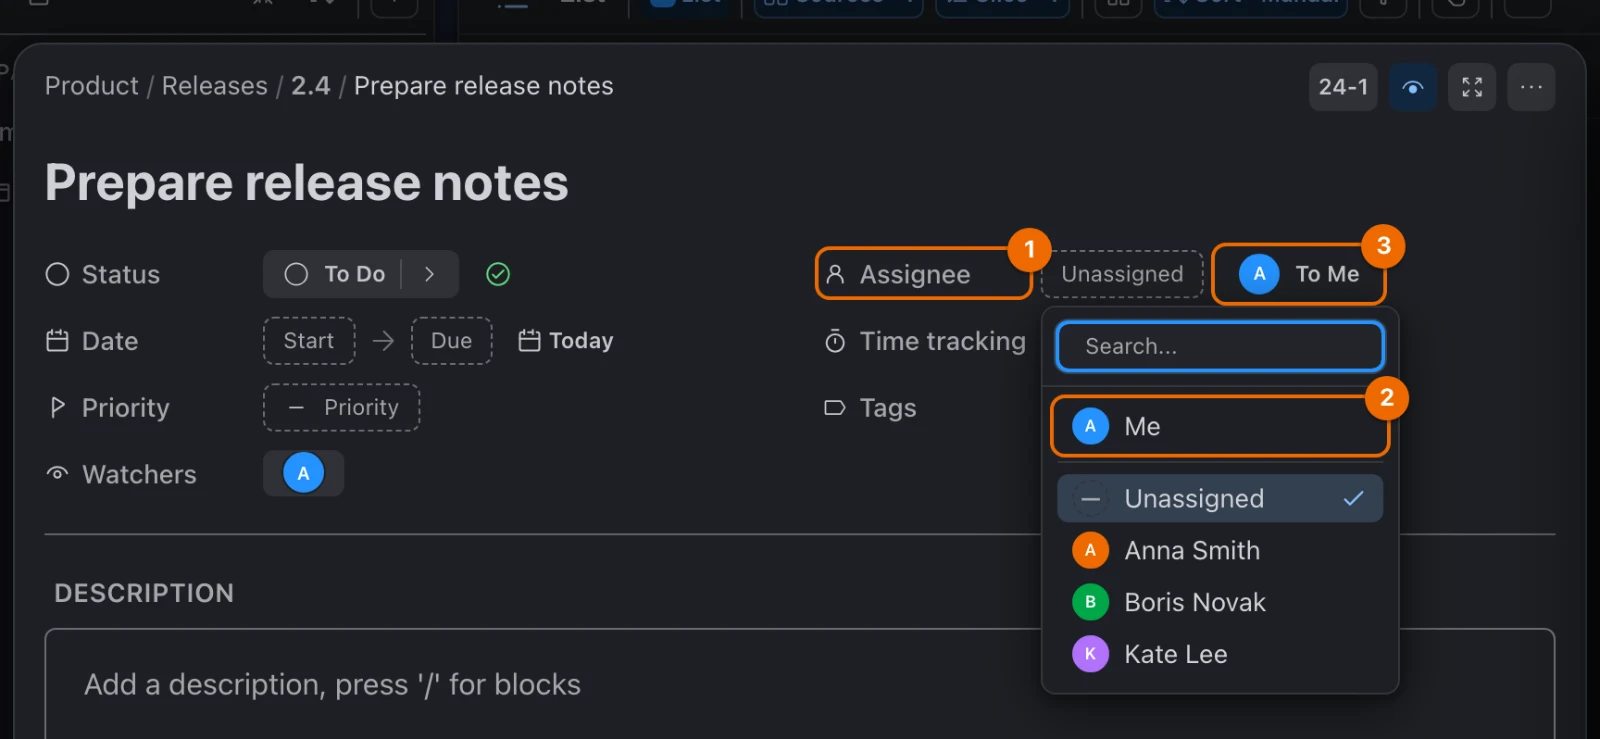
Task: Assign the task To Me
Action: [1299, 274]
